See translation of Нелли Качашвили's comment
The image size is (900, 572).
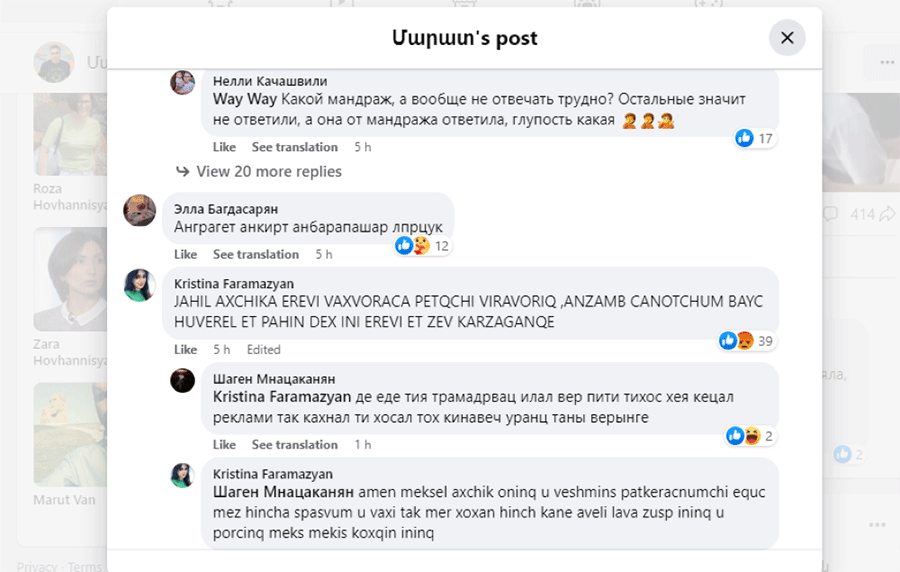294,147
